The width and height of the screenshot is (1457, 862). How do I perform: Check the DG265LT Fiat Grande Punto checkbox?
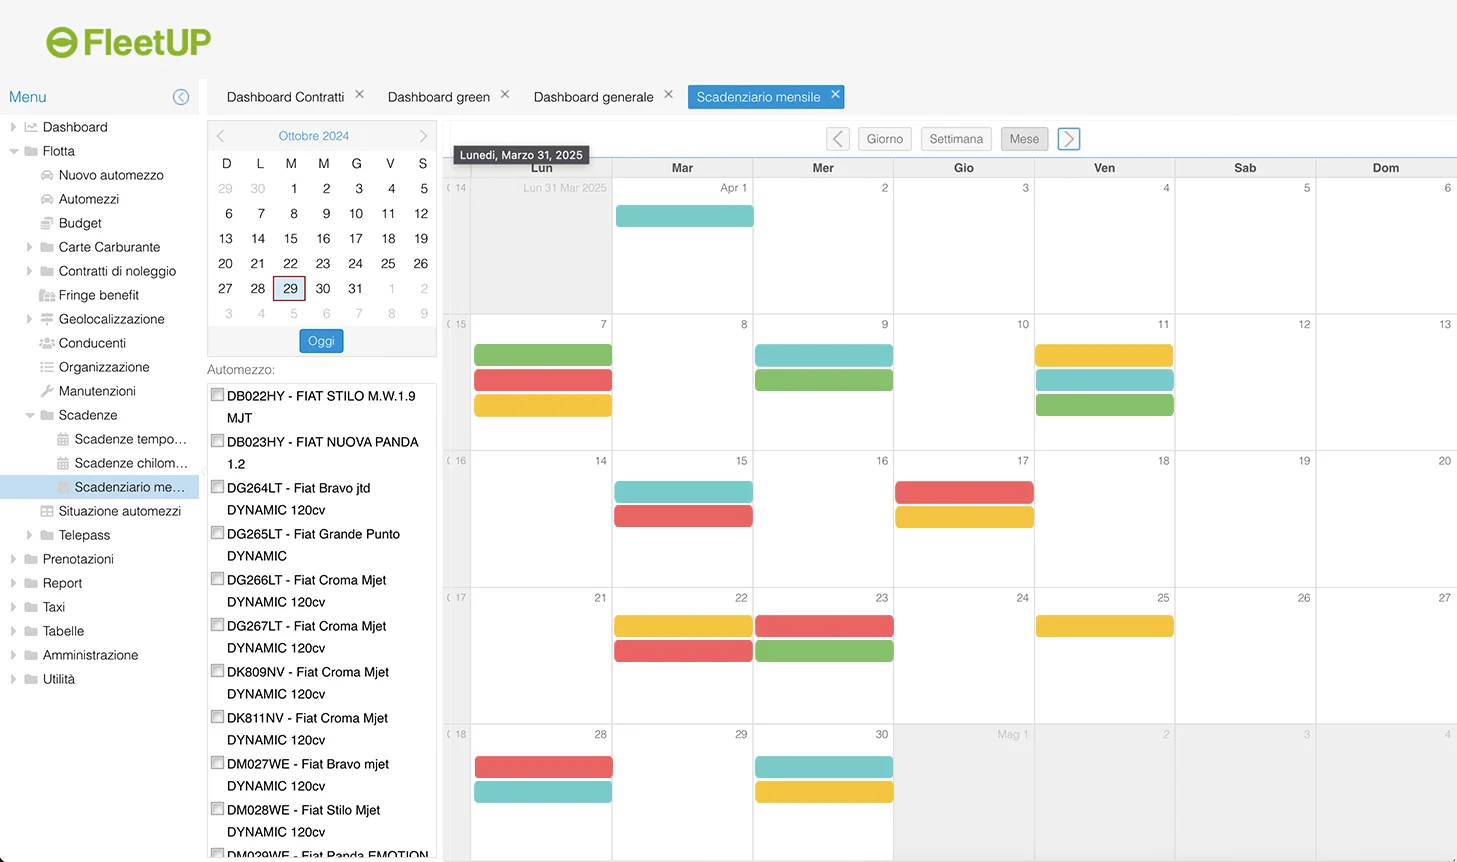click(217, 533)
